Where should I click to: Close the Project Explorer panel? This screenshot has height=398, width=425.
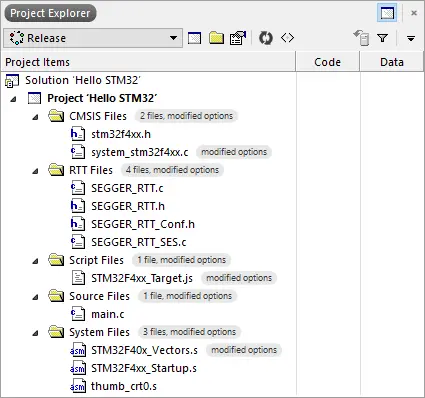coord(414,13)
